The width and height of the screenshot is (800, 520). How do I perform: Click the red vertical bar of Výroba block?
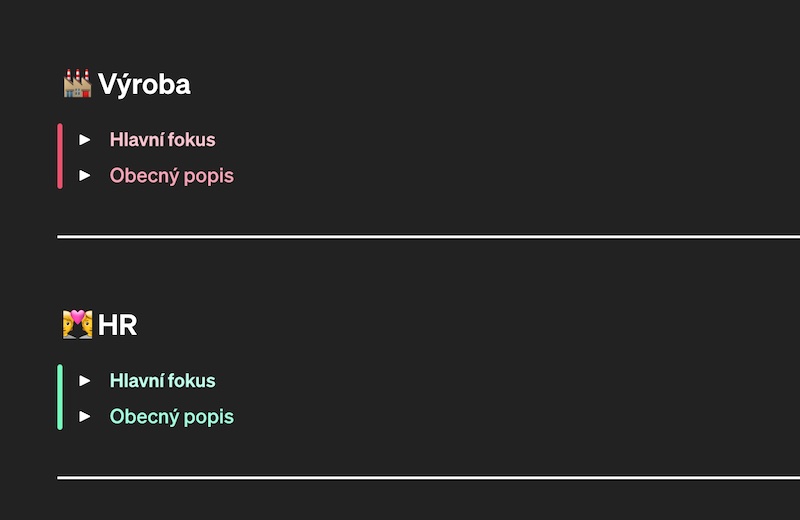coord(60,156)
